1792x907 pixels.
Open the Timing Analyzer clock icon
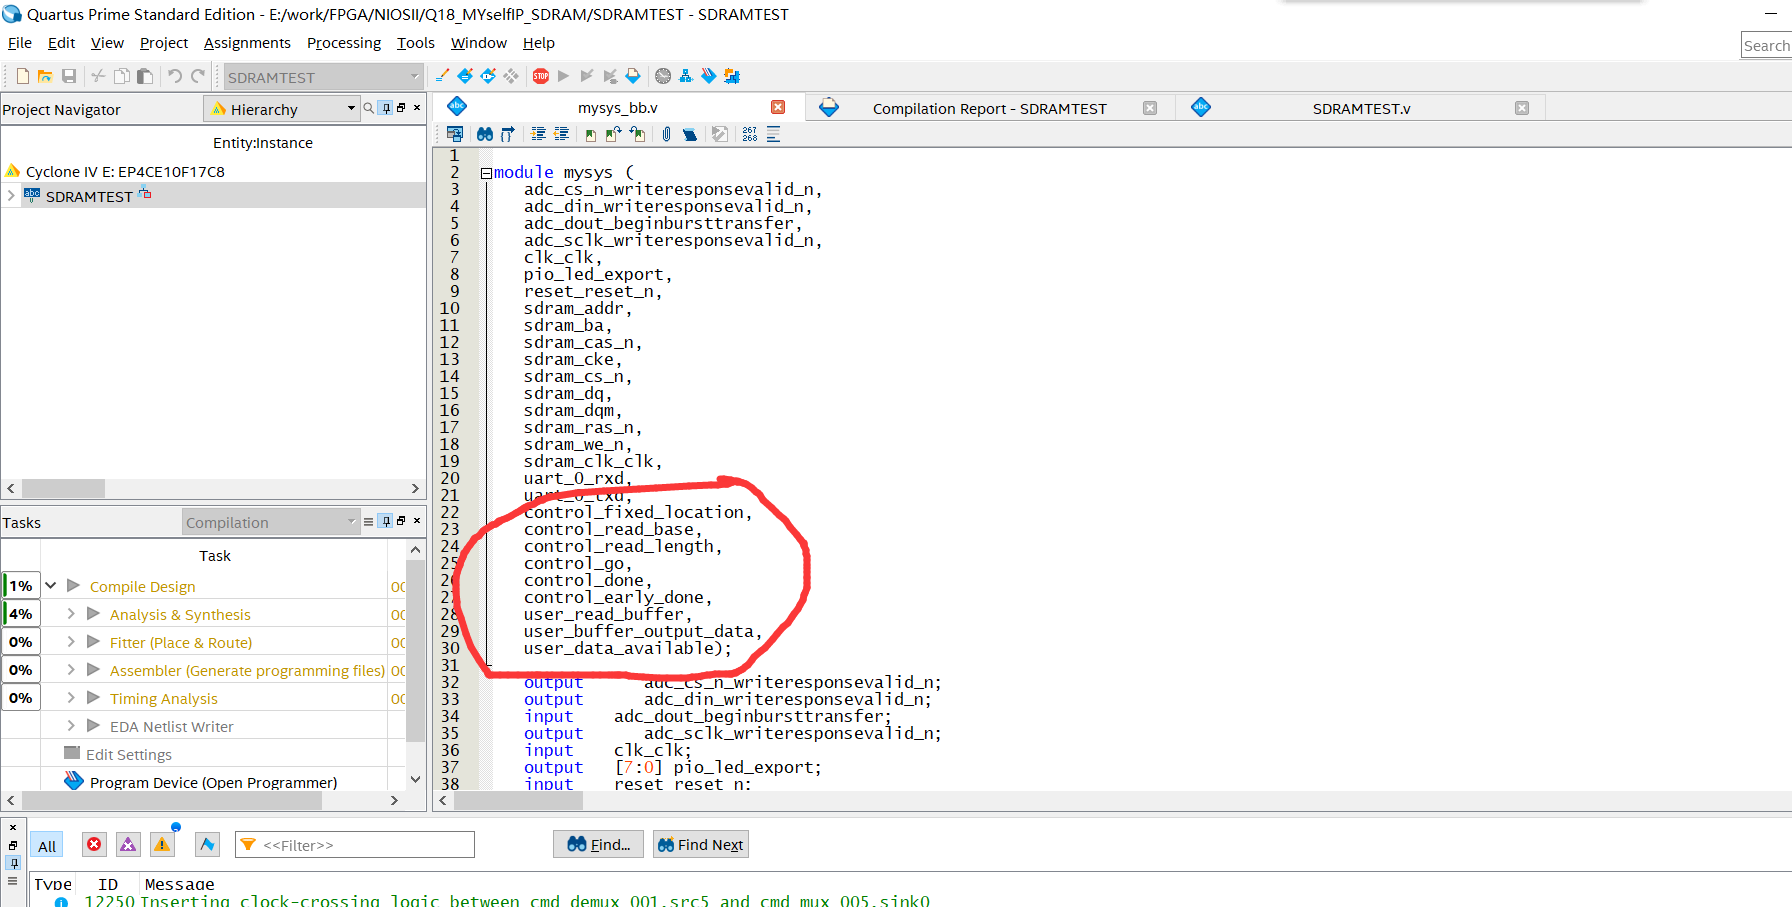pos(663,75)
